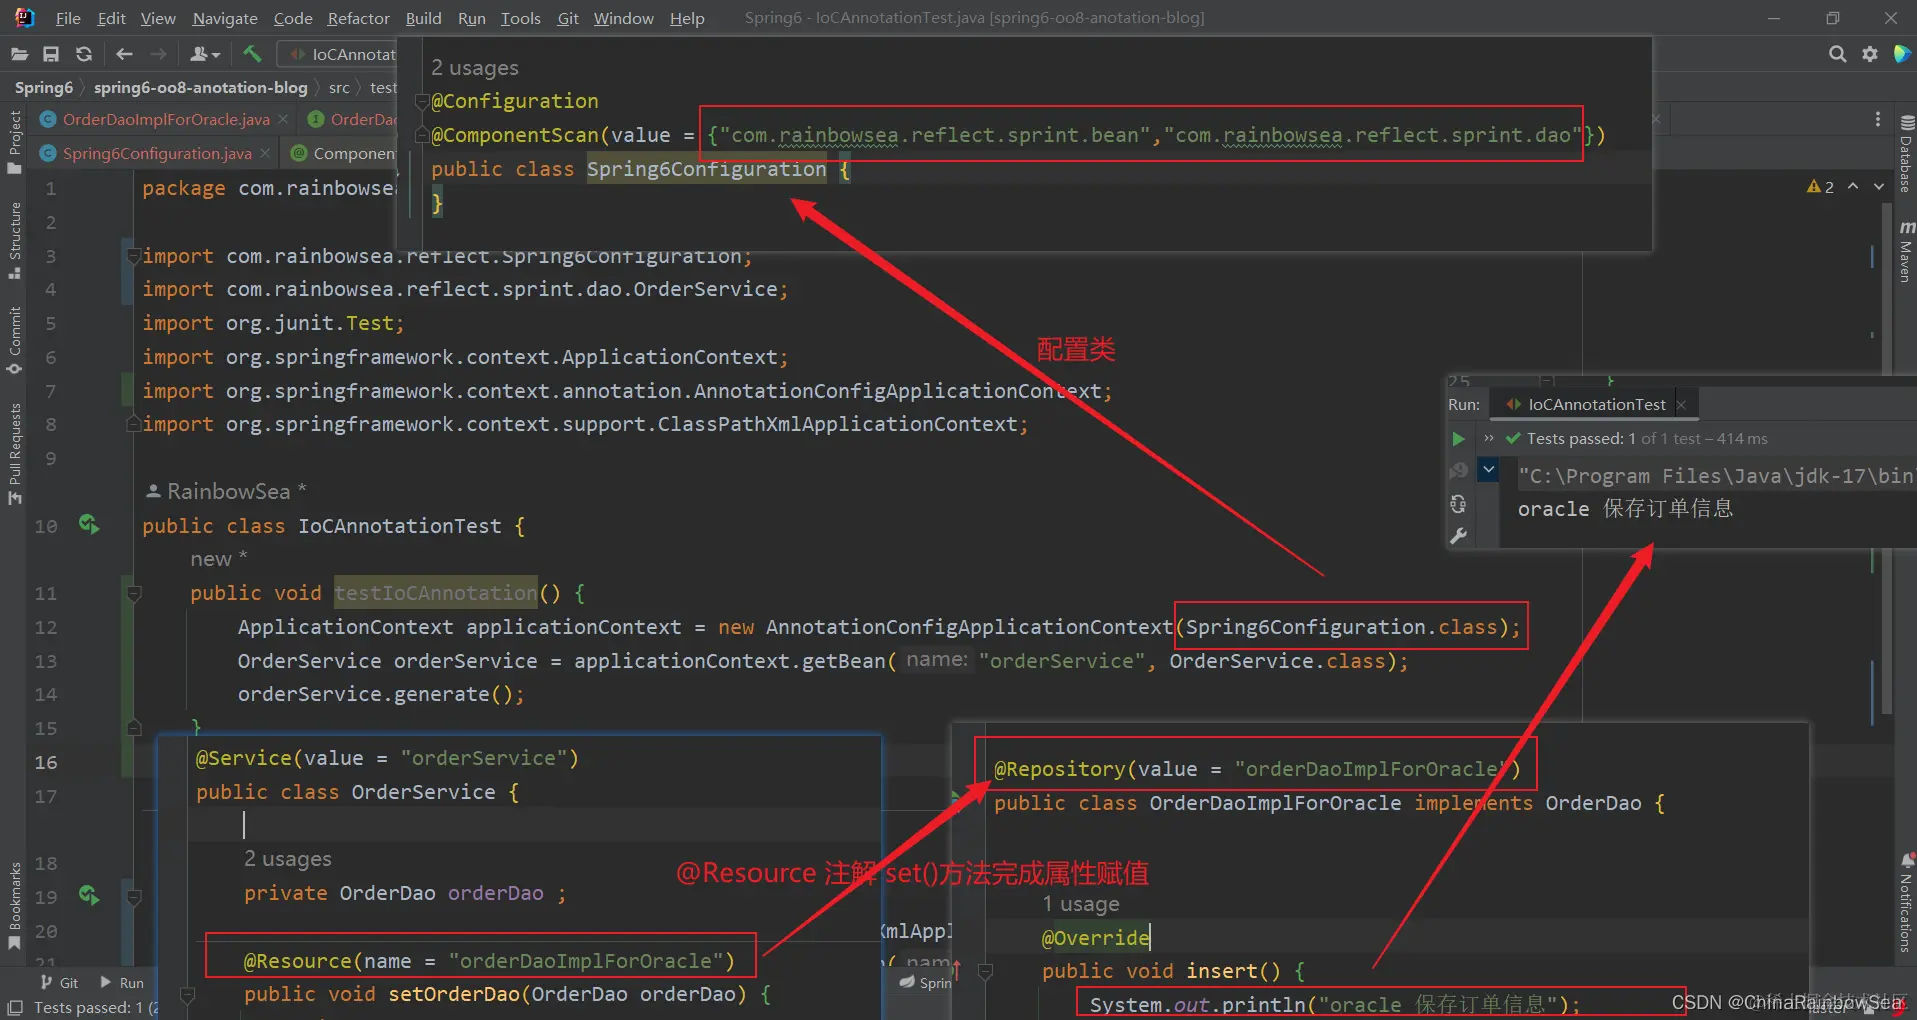Open the Git tool window at bottom
The width and height of the screenshot is (1917, 1020).
click(x=59, y=983)
